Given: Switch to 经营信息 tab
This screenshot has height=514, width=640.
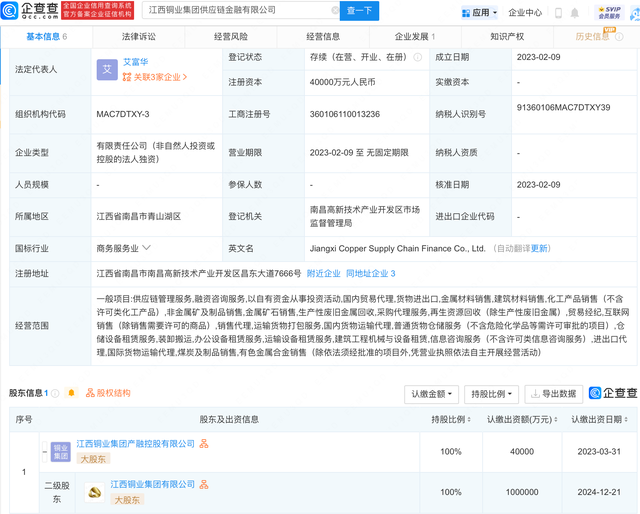Looking at the screenshot, I should tap(323, 37).
